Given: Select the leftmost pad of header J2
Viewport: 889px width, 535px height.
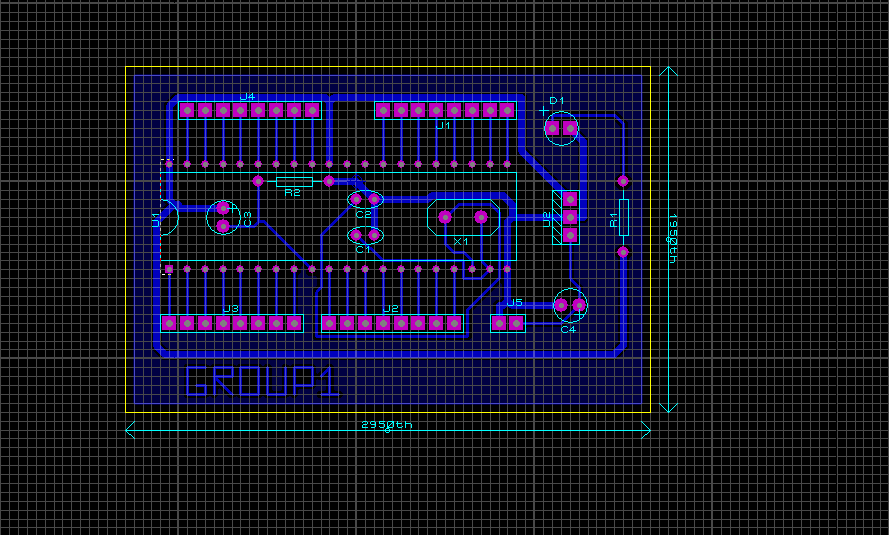Looking at the screenshot, I should (x=329, y=324).
